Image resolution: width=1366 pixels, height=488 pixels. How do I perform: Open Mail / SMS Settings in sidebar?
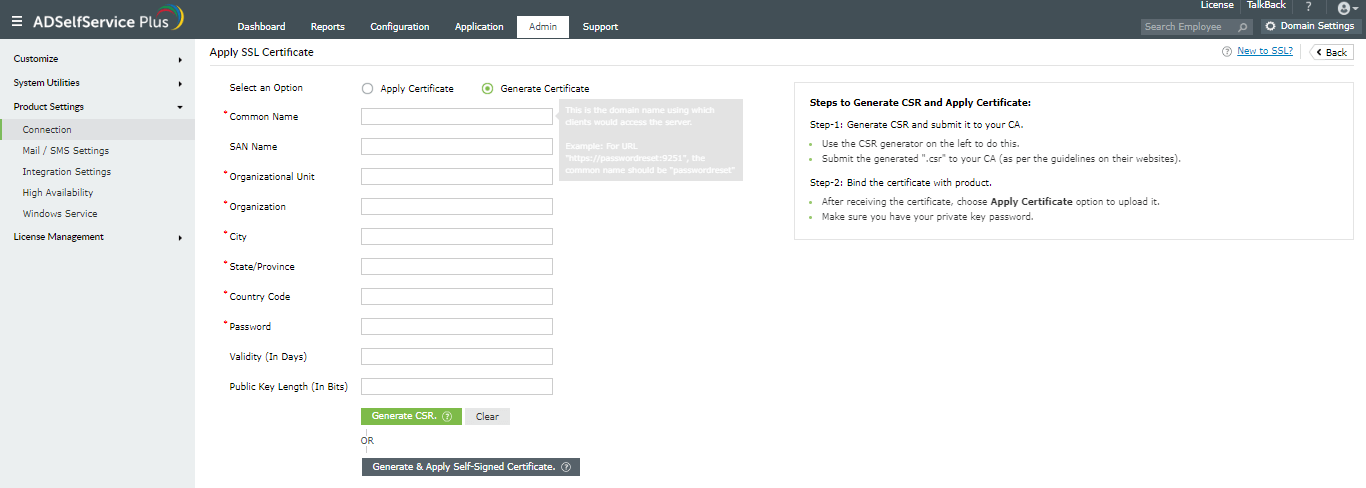[x=66, y=151]
